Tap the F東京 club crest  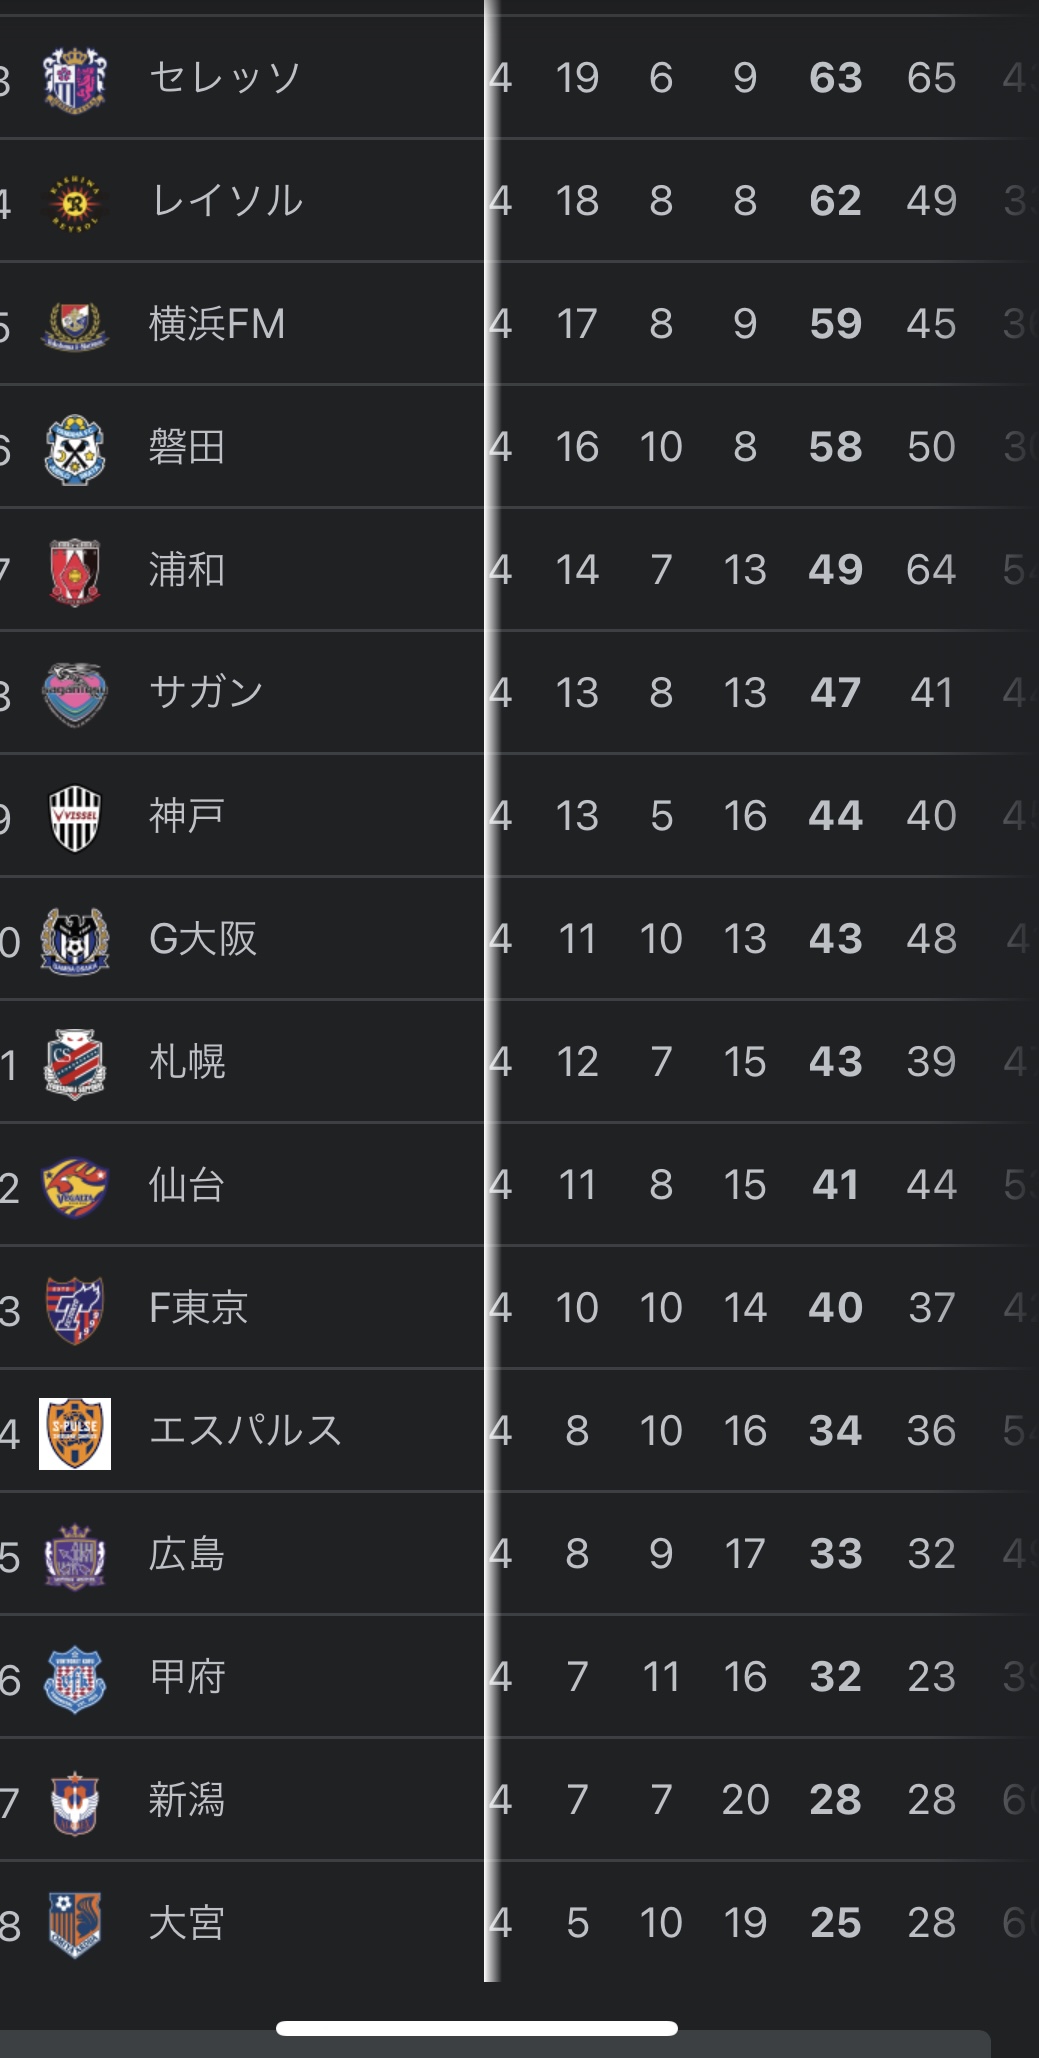(x=75, y=1308)
